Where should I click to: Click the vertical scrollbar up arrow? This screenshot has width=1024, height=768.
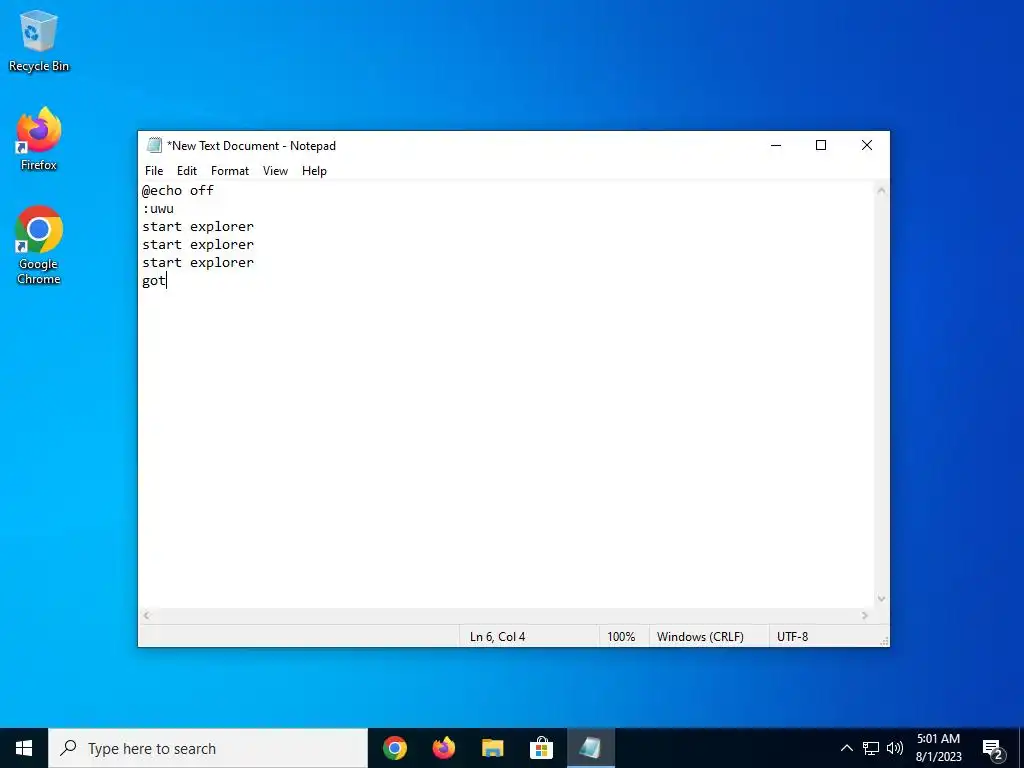(881, 191)
